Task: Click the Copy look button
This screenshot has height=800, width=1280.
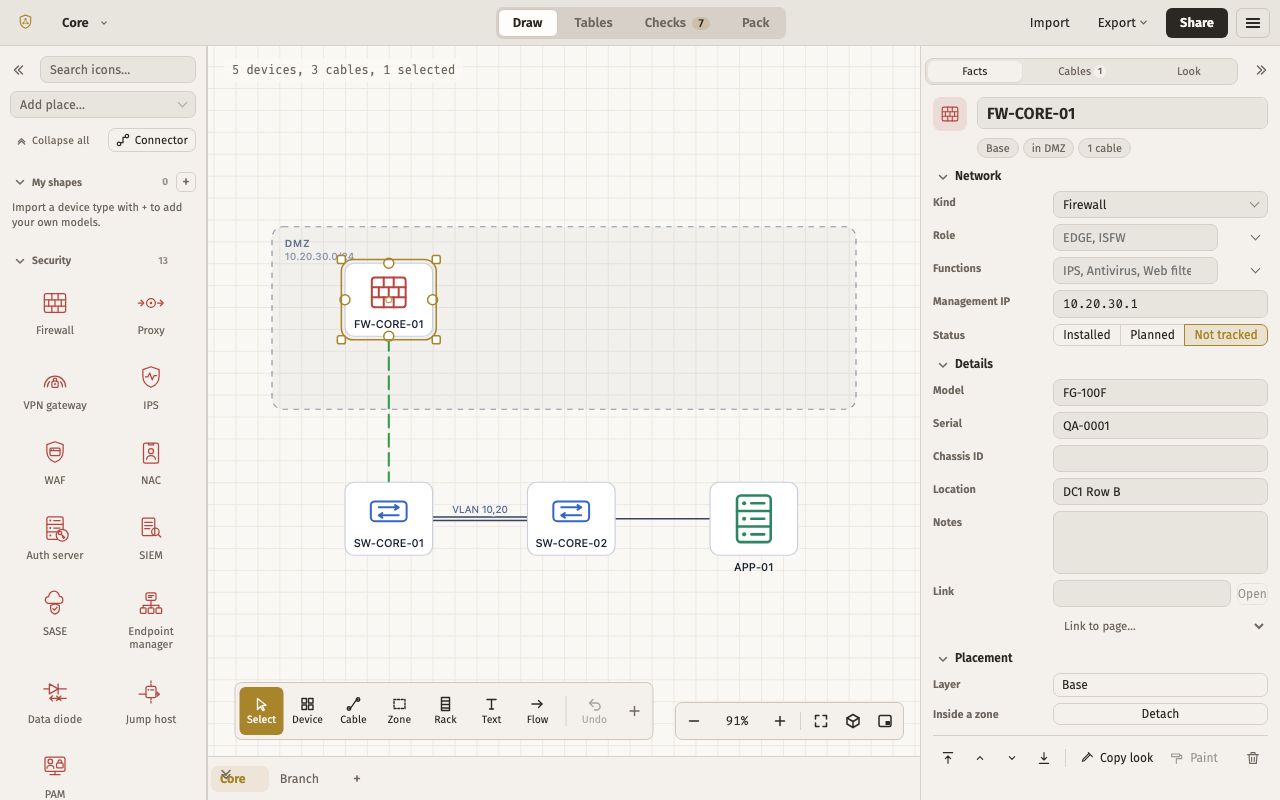Action: (1117, 758)
